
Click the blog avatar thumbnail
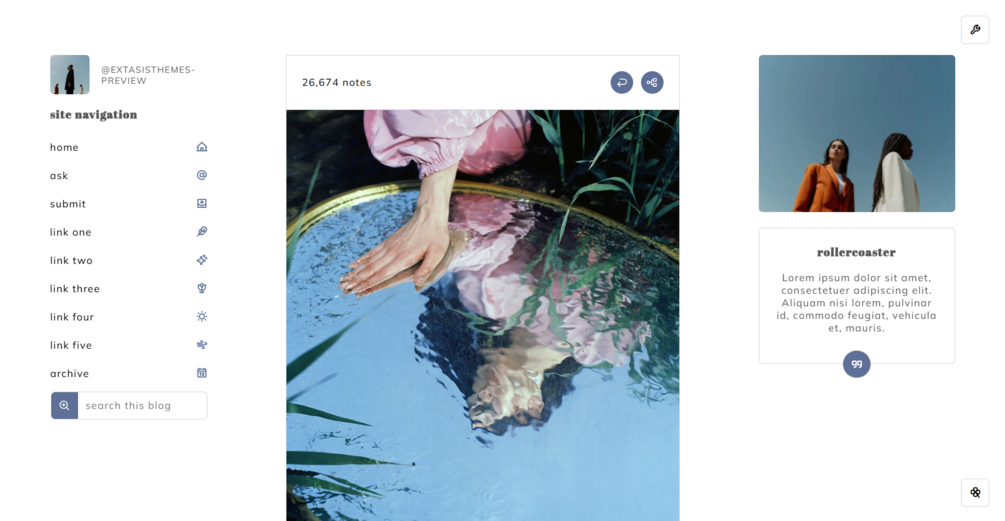point(70,74)
